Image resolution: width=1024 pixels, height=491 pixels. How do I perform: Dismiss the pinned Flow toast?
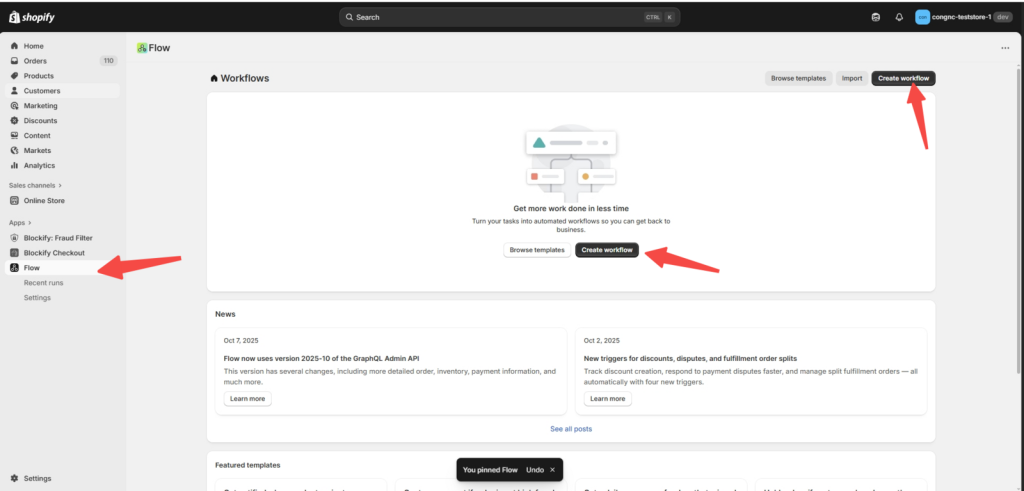[552, 470]
